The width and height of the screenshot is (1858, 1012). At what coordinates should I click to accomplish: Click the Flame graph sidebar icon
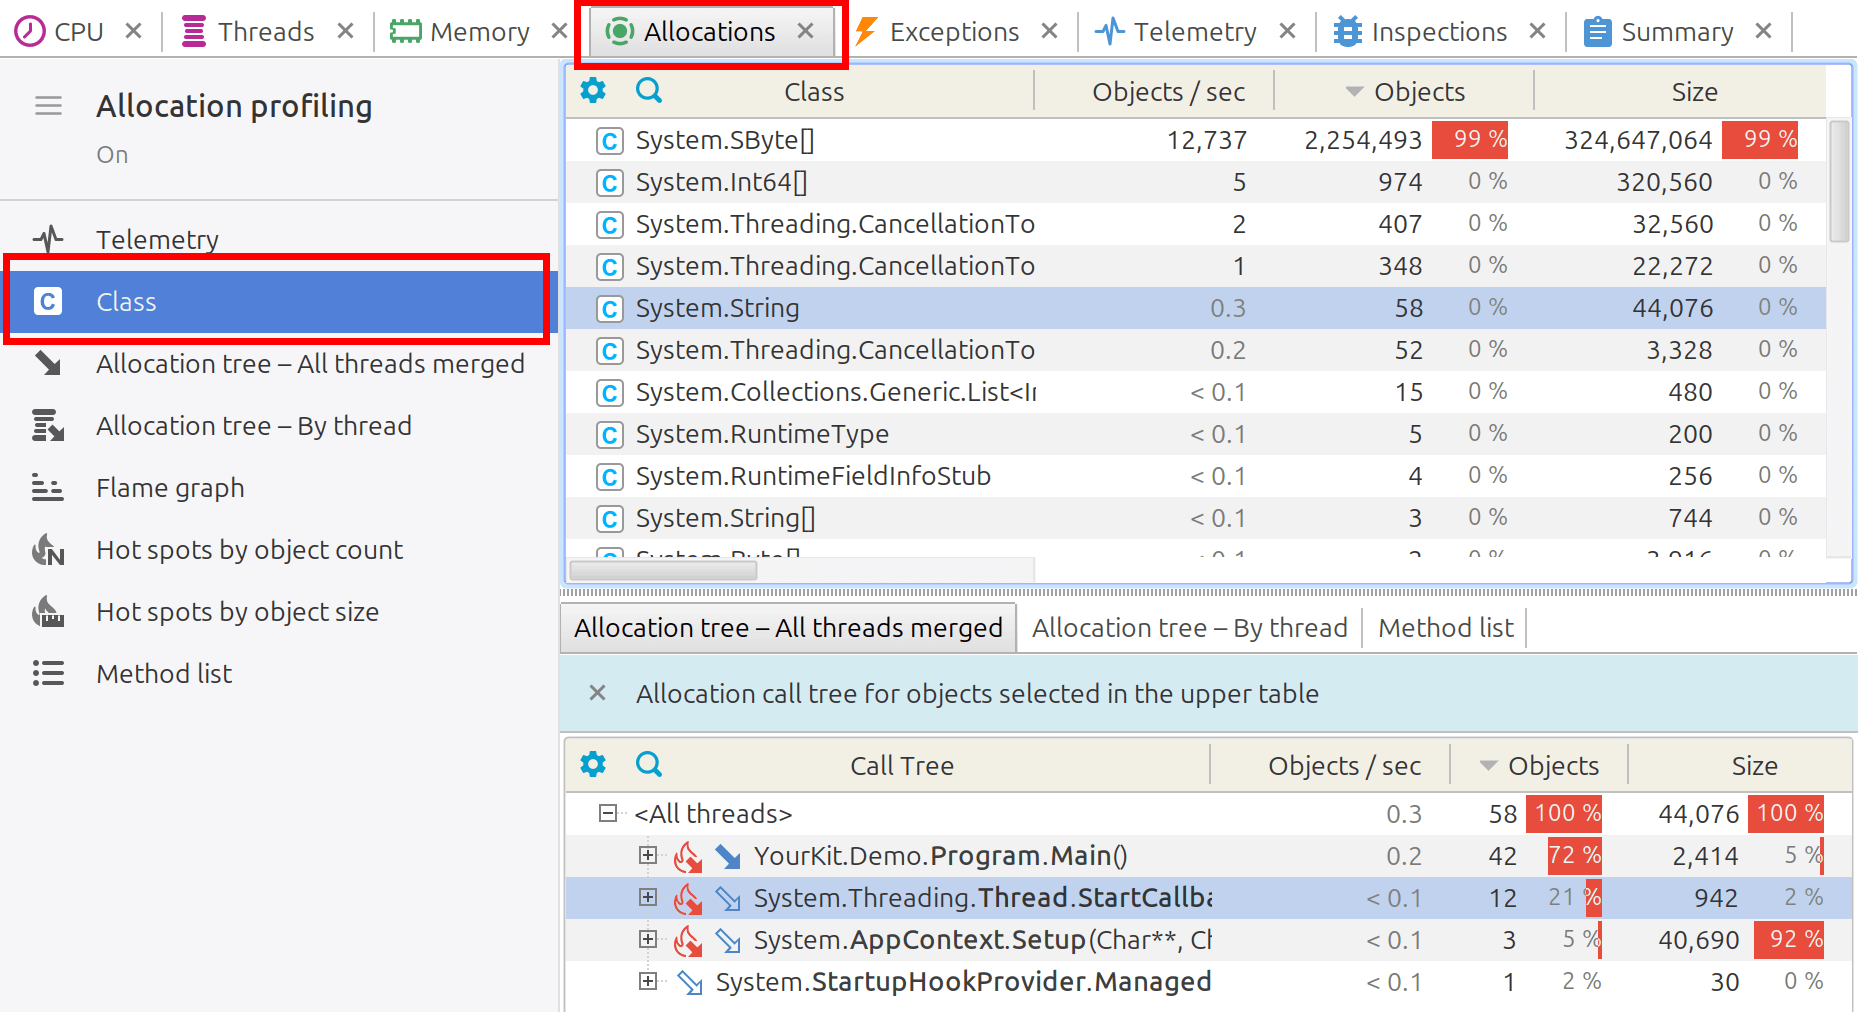pos(47,488)
